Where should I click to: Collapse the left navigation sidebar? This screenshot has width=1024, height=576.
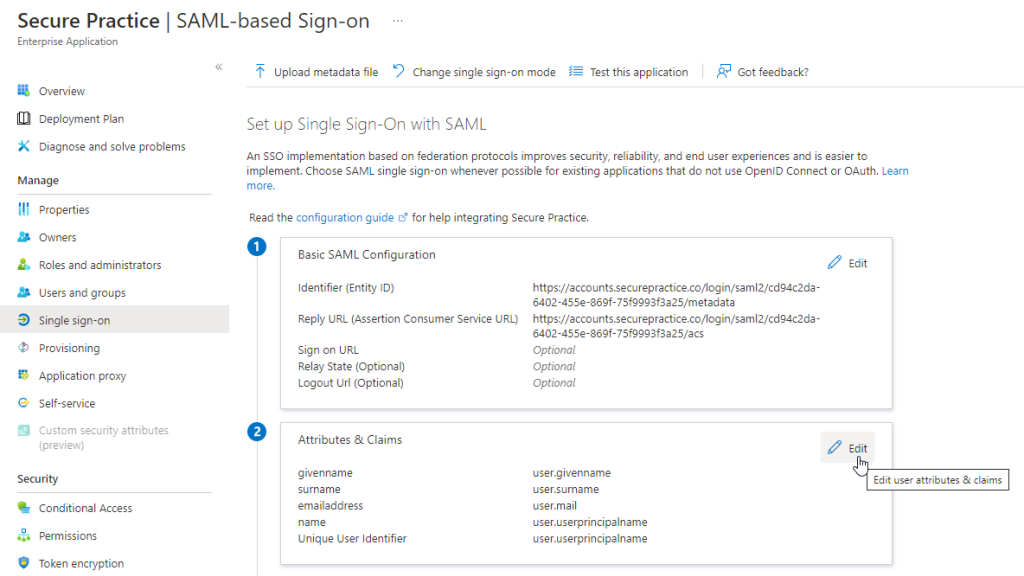pyautogui.click(x=218, y=67)
